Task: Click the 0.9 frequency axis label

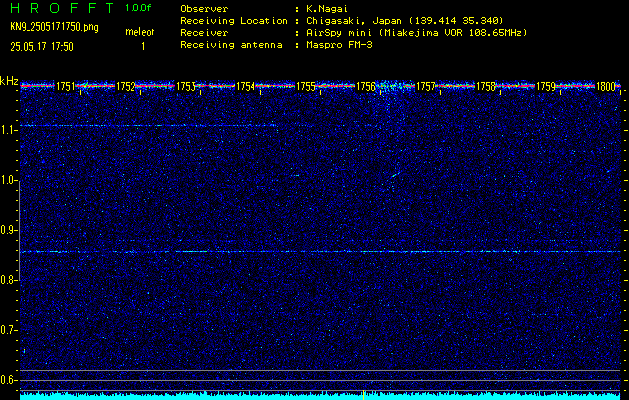Action: [x=9, y=230]
